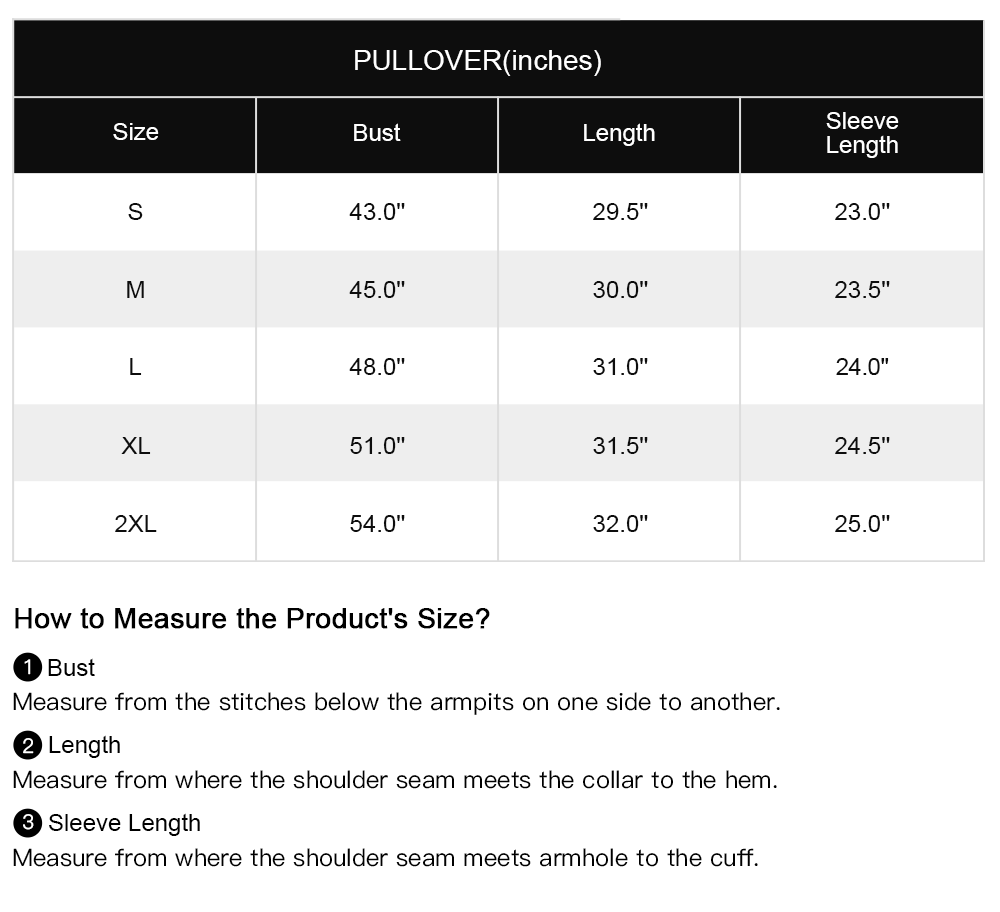Select the S size row label
The height and width of the screenshot is (912, 1000).
tap(135, 212)
